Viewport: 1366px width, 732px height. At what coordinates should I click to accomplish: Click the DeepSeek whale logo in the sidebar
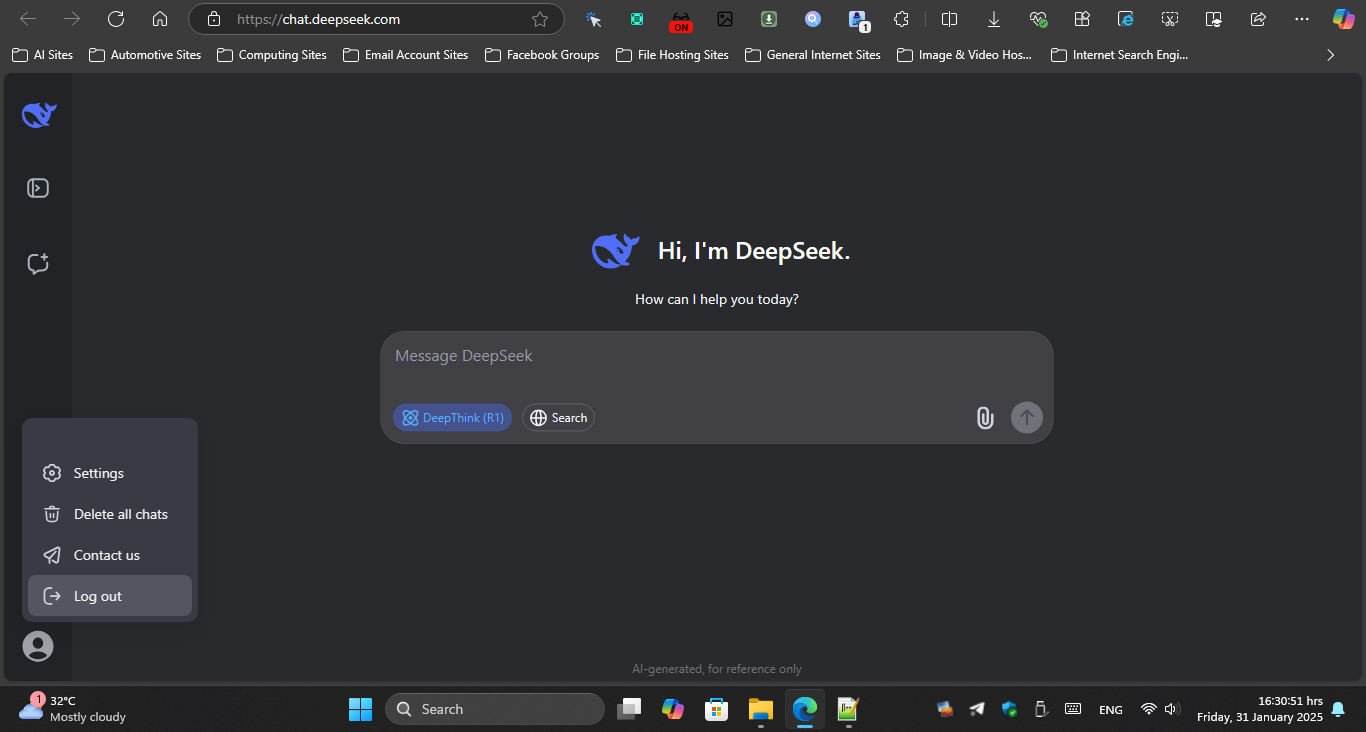tap(39, 115)
